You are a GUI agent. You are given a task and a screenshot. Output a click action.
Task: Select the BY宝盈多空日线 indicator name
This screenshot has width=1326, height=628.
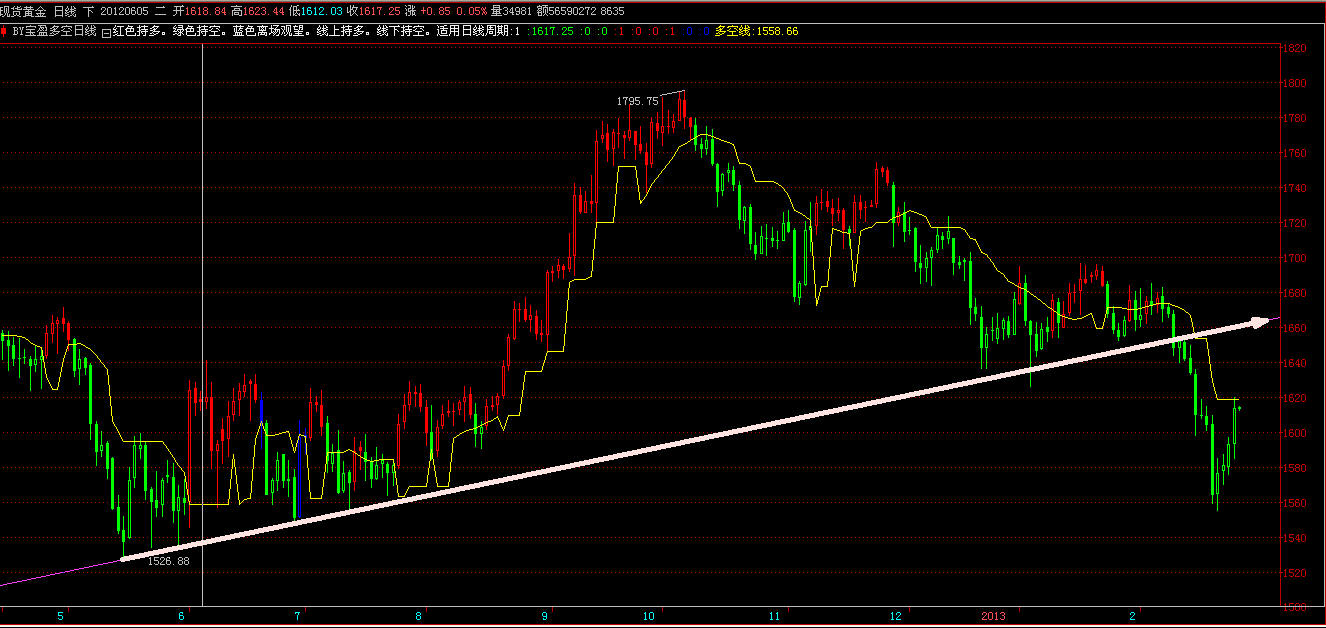[55, 32]
